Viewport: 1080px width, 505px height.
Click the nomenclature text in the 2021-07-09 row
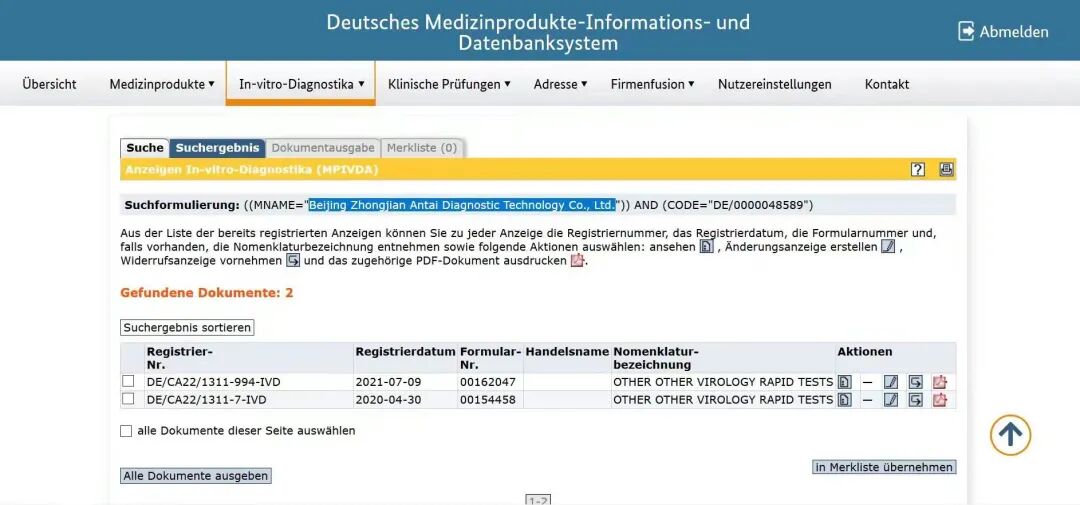(x=723, y=382)
